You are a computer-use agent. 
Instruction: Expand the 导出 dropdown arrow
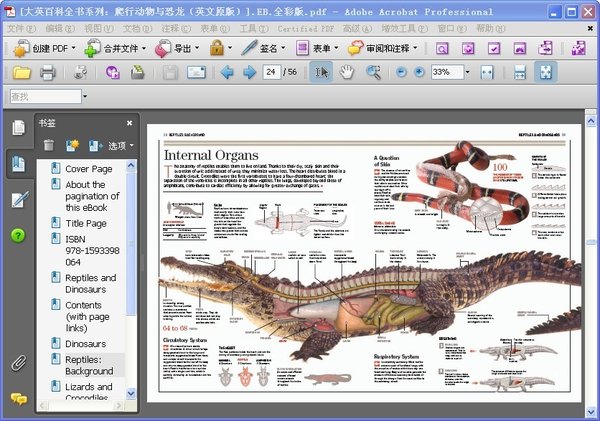point(197,48)
